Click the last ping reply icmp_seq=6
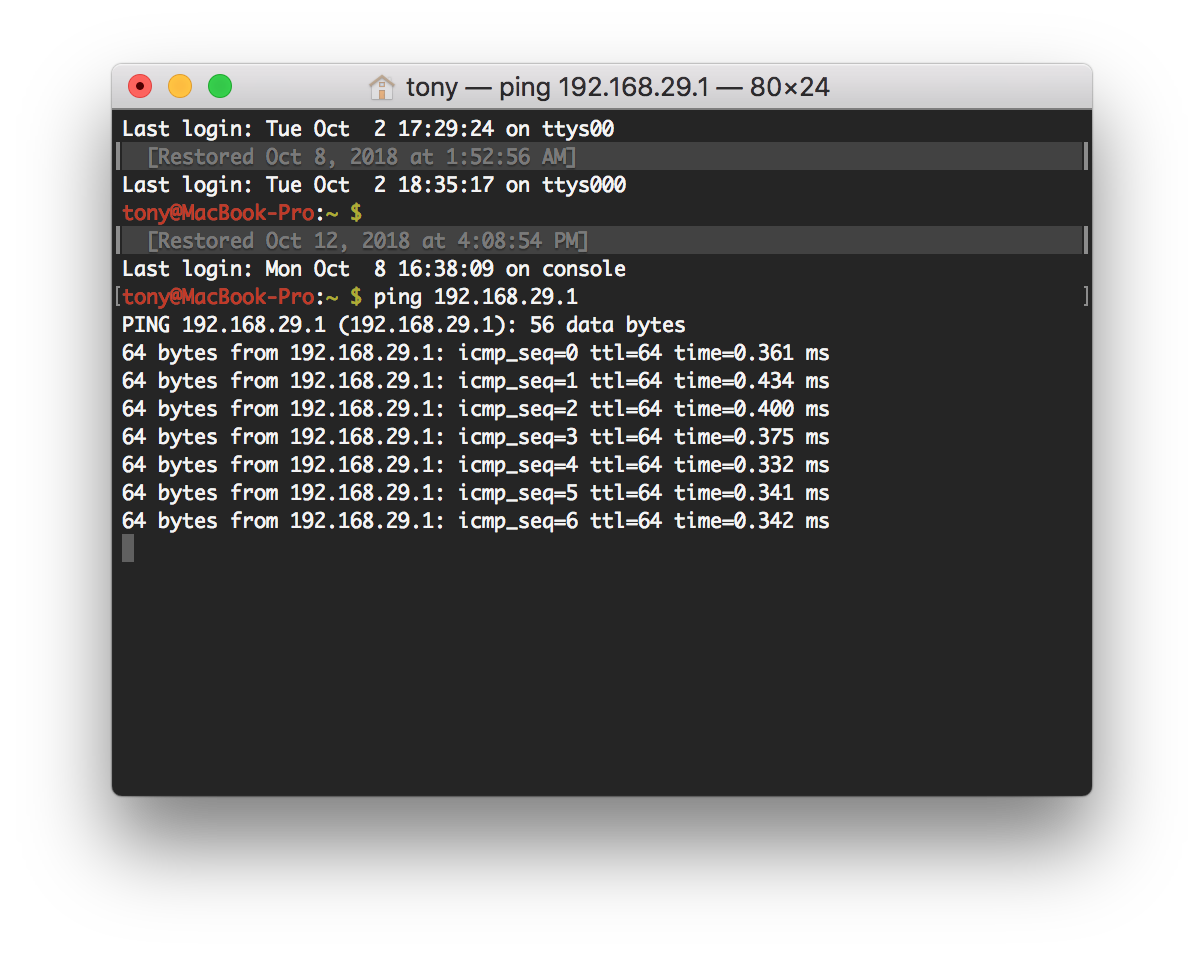This screenshot has height=956, width=1204. click(475, 521)
